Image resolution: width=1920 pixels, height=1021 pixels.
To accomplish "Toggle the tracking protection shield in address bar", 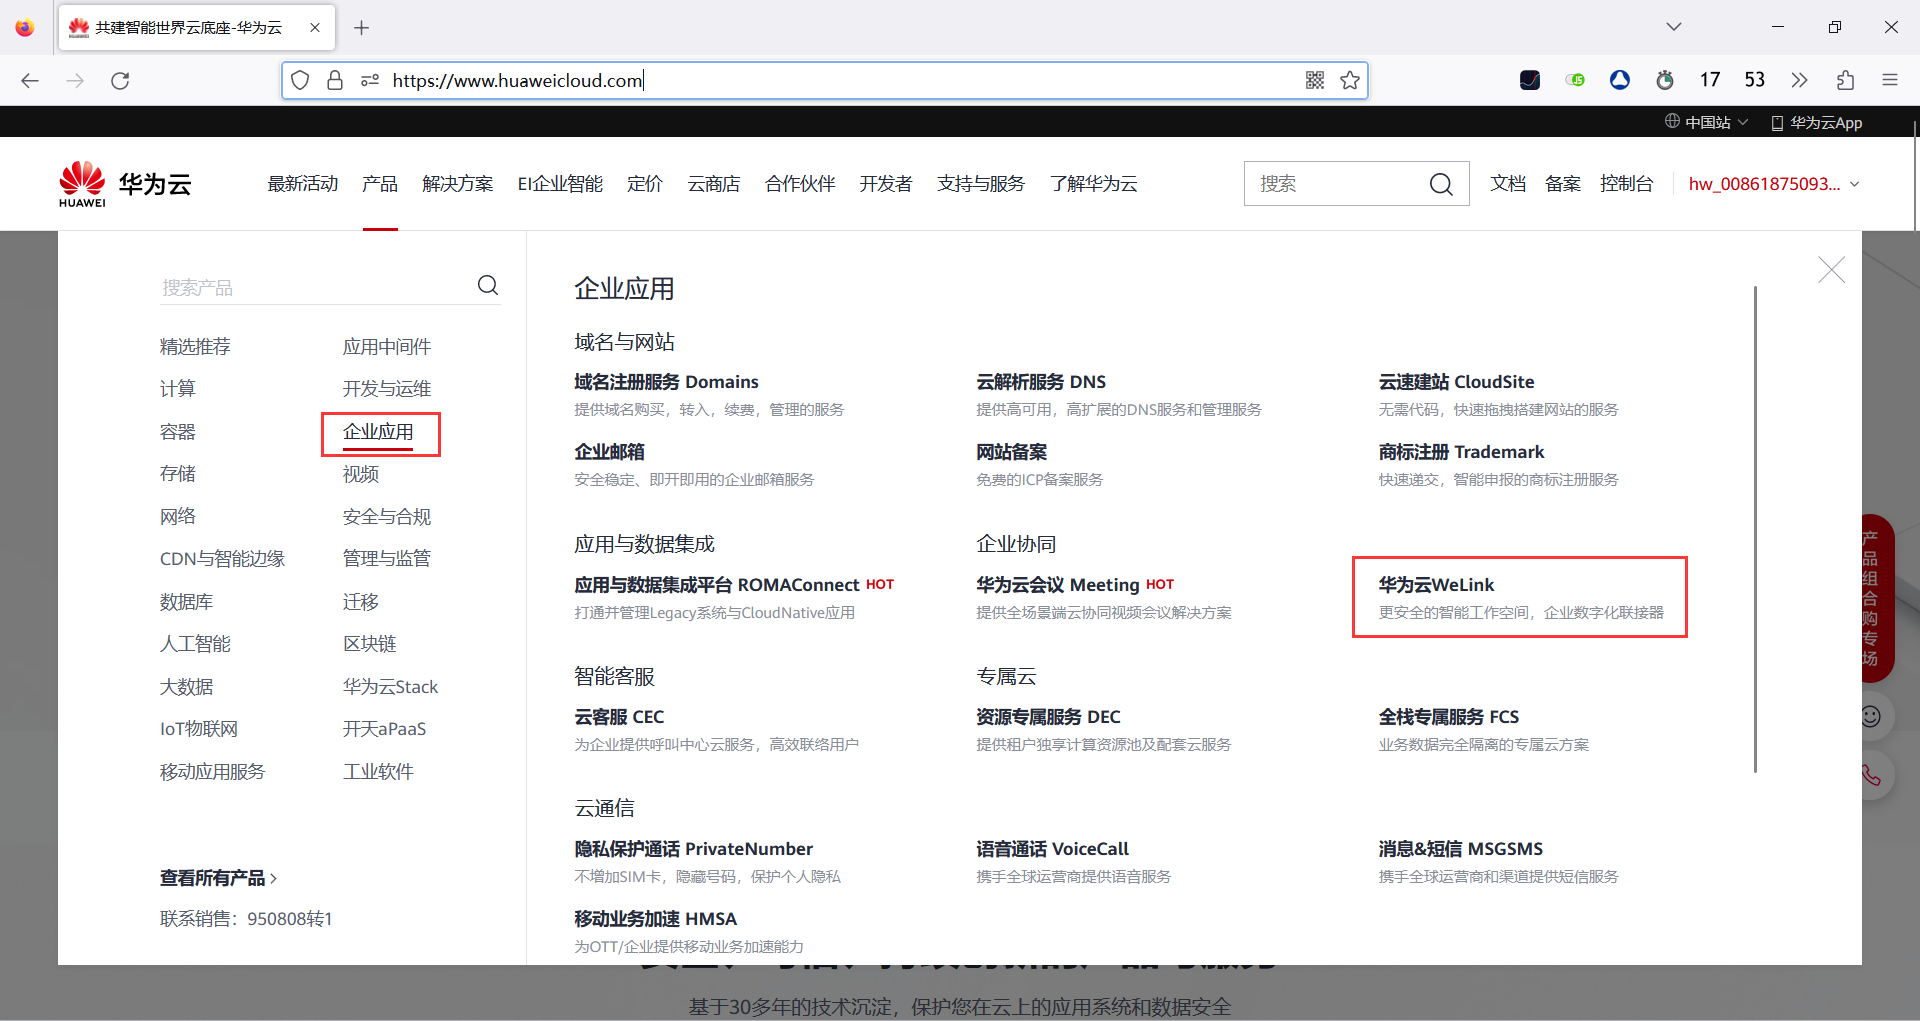I will click(299, 80).
